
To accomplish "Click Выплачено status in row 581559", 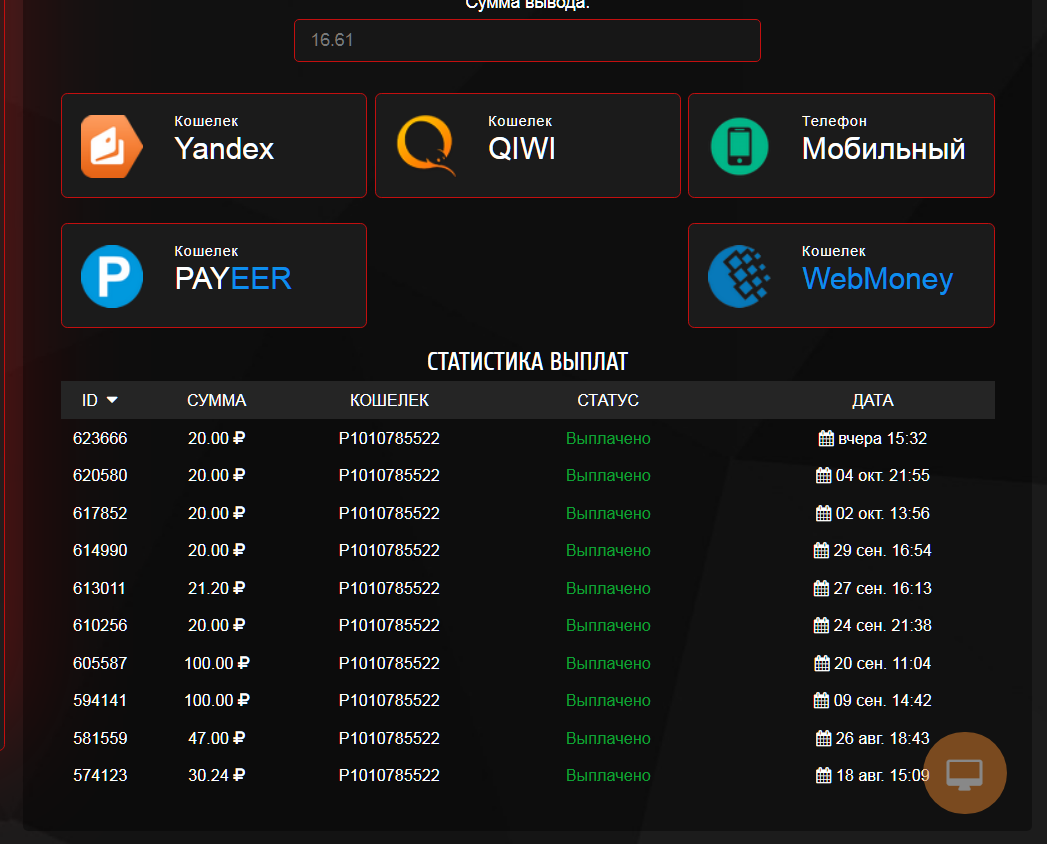I will [x=608, y=738].
